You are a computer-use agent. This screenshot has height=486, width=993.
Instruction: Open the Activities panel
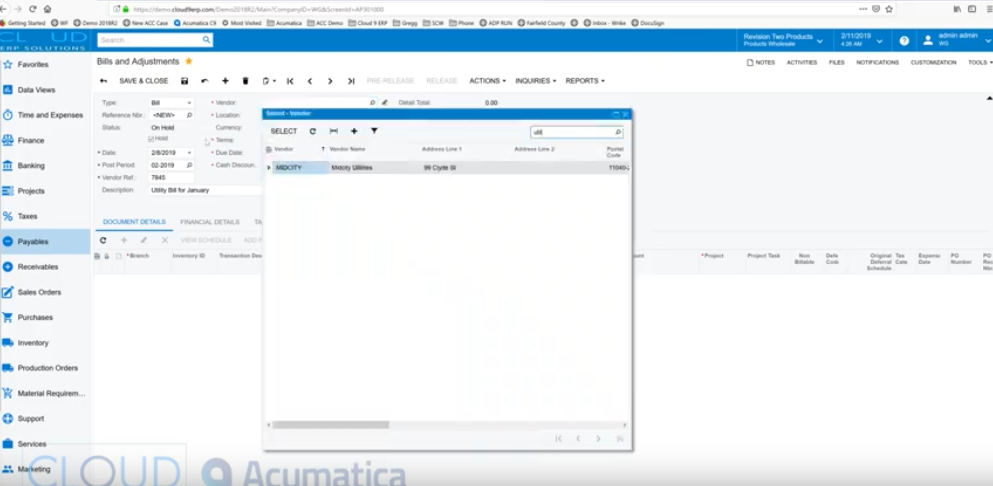tap(802, 63)
